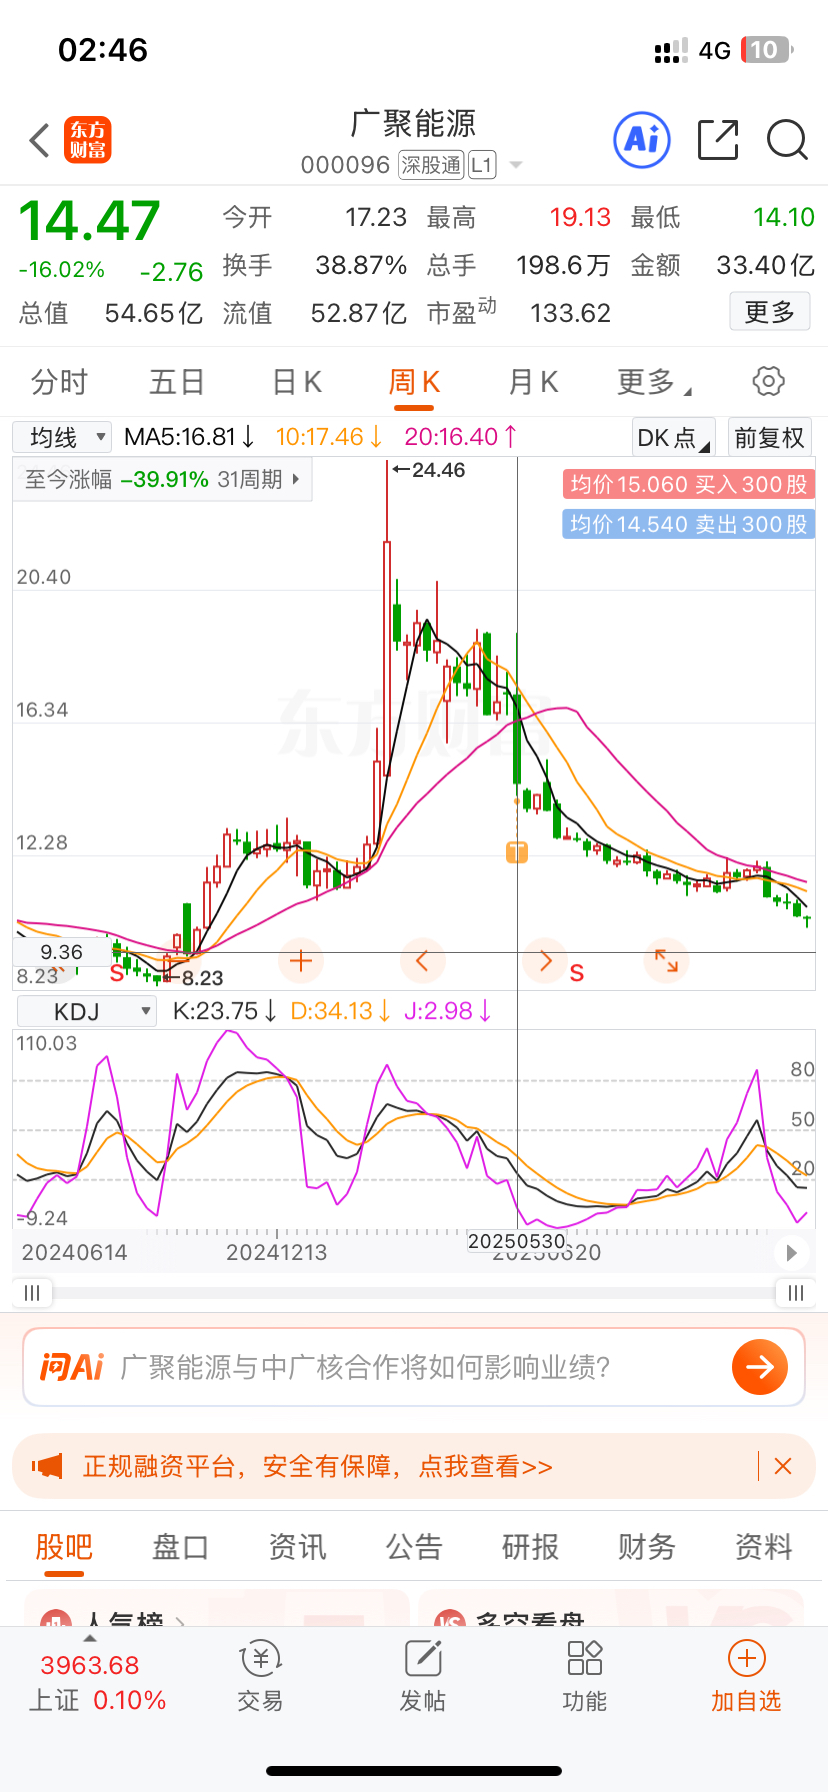Tap the J:2.98 indicator value
Image resolution: width=828 pixels, height=1792 pixels.
click(x=448, y=1011)
